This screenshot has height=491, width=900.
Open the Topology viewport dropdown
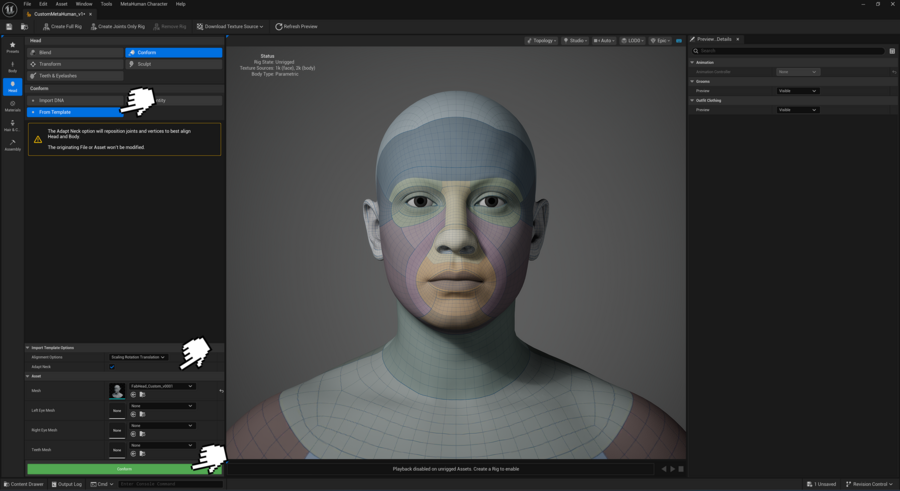(542, 41)
